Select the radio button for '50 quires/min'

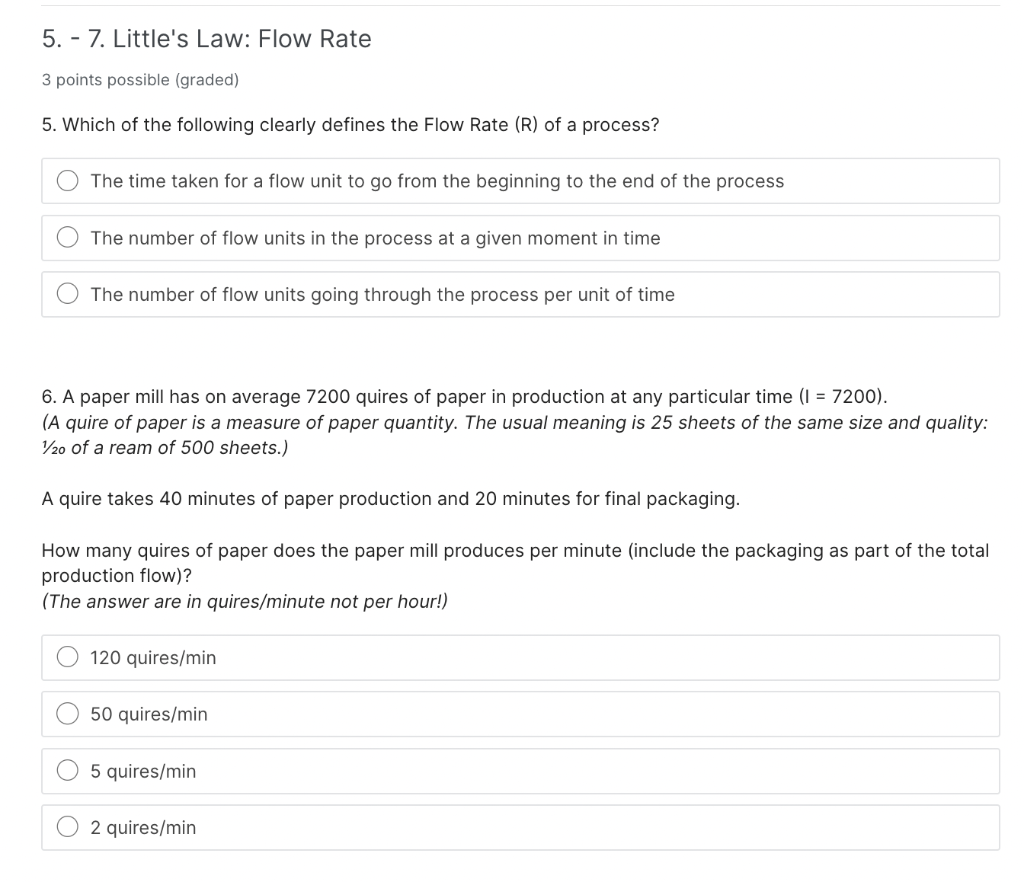[x=67, y=713]
